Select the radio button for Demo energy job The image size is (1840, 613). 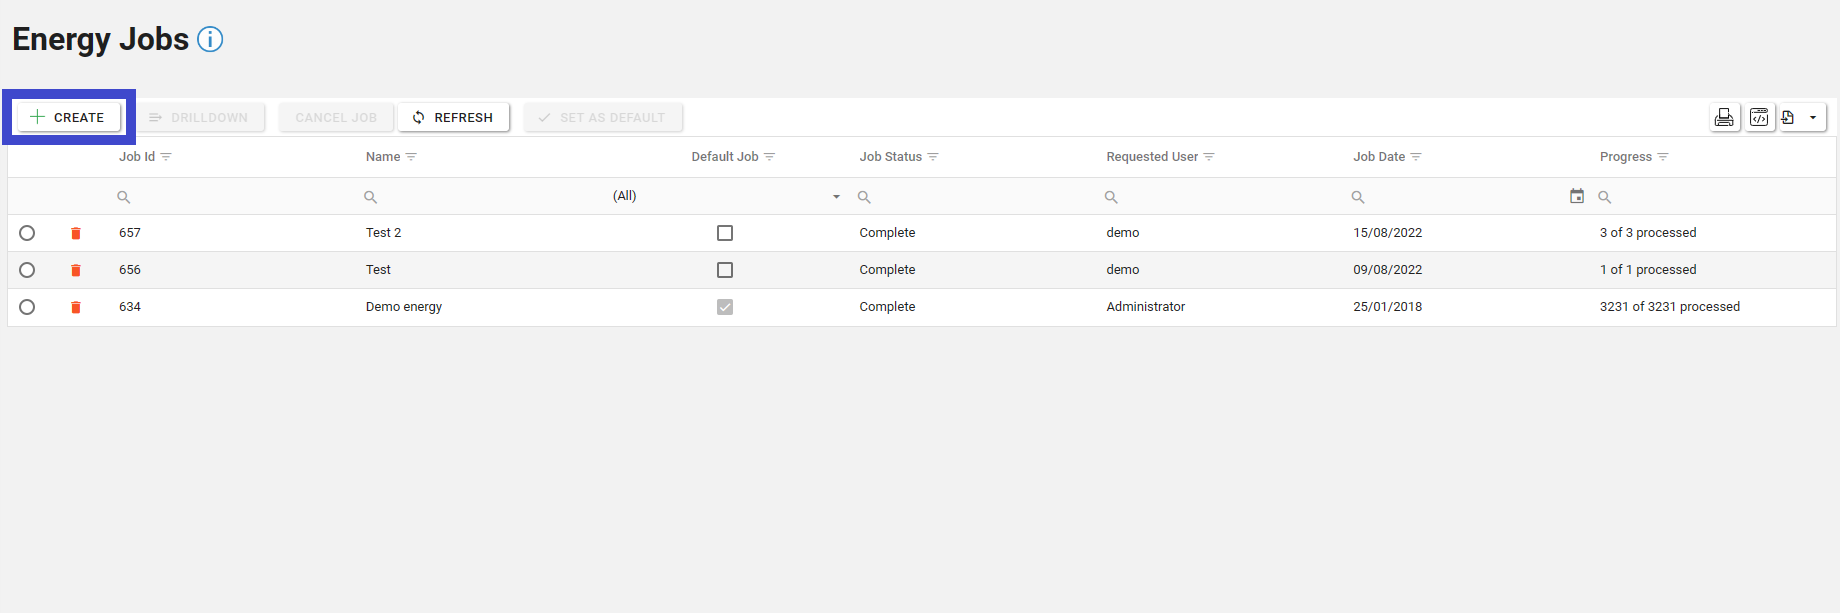[27, 307]
